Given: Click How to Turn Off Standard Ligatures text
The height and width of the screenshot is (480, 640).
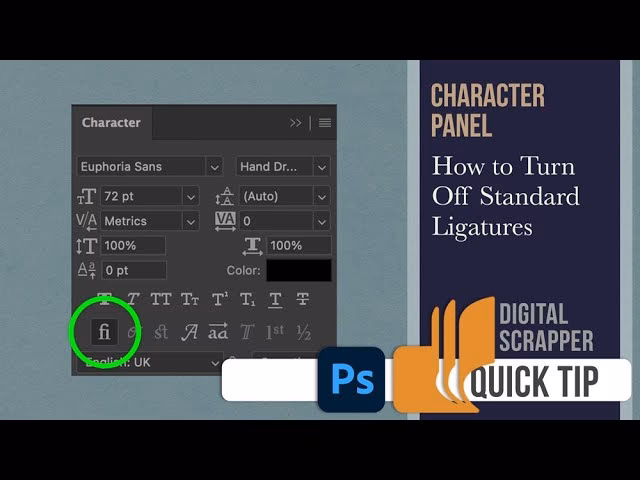Looking at the screenshot, I should (x=505, y=196).
